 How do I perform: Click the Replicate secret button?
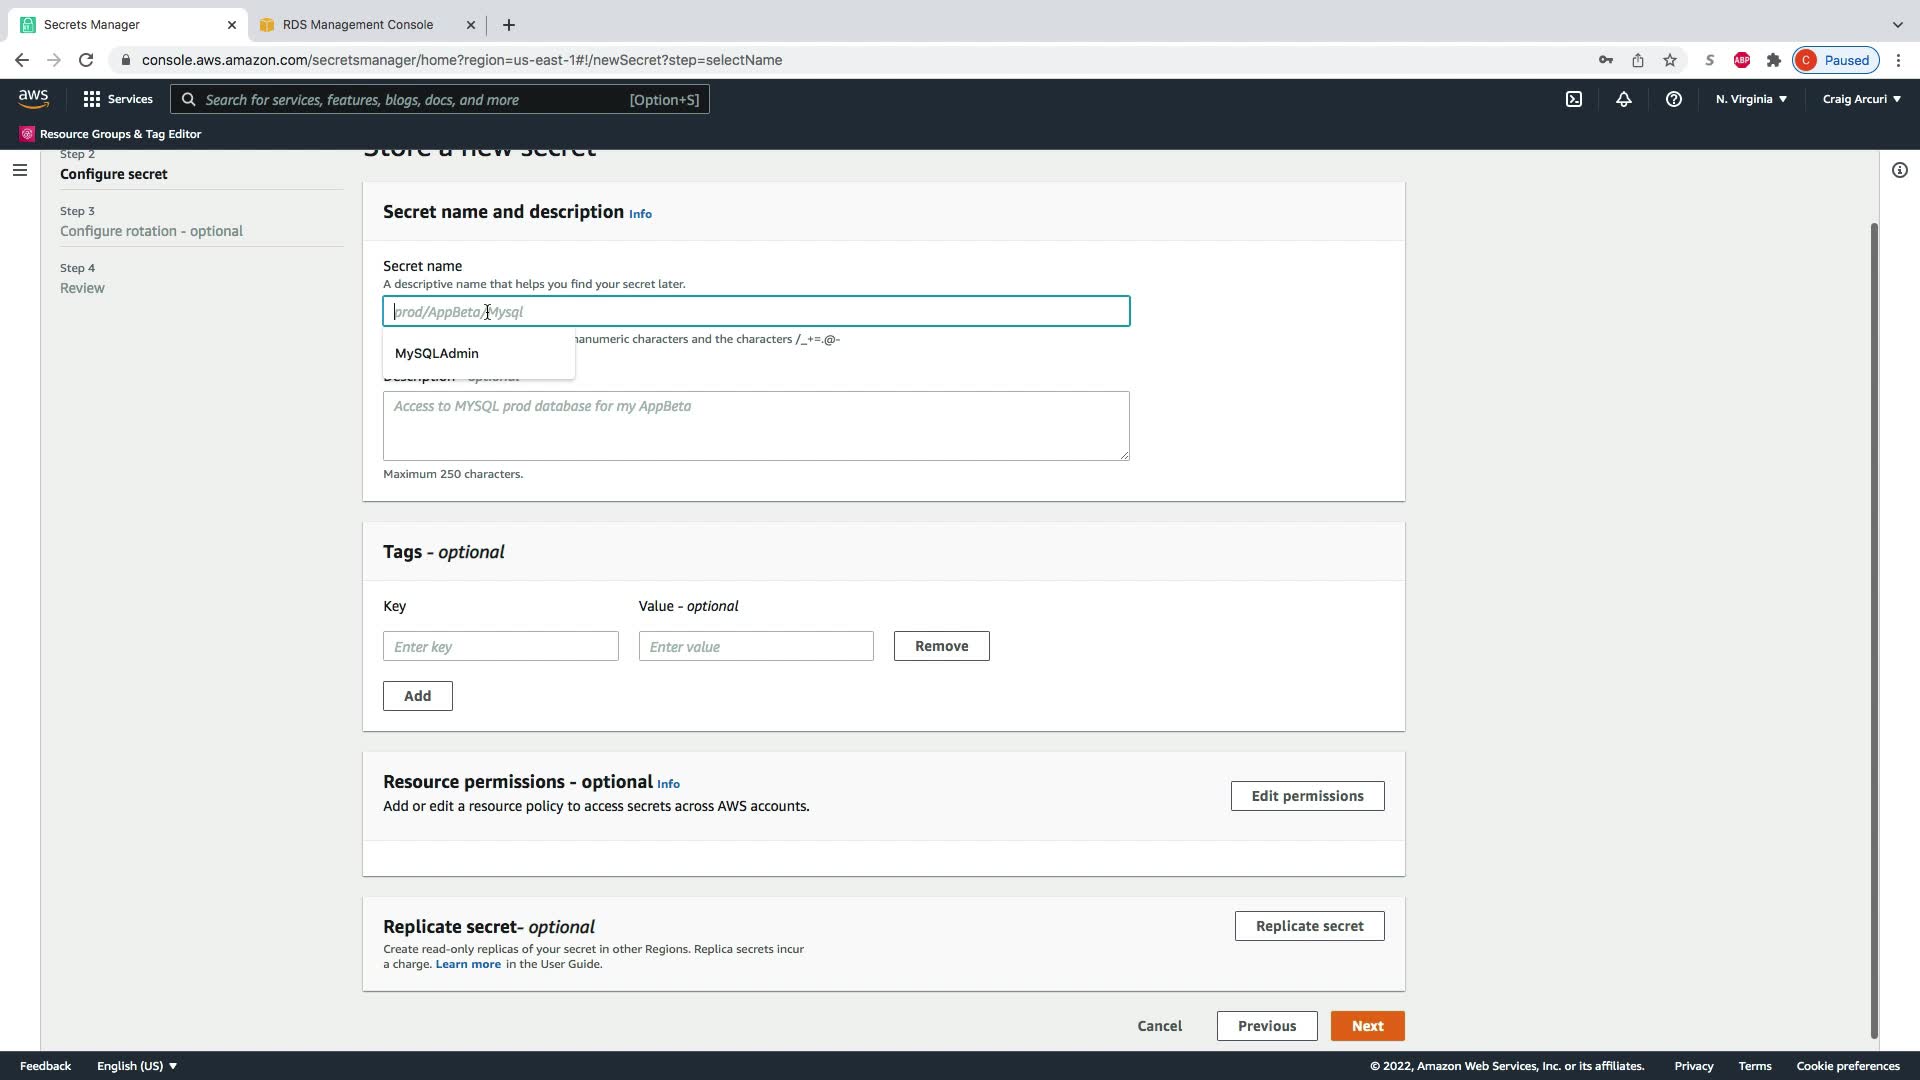coord(1309,926)
